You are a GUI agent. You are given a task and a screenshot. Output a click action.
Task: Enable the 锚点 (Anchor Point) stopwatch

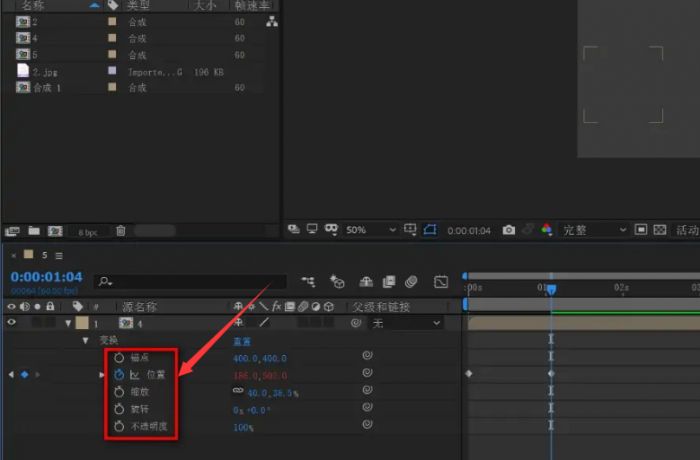pyautogui.click(x=119, y=357)
